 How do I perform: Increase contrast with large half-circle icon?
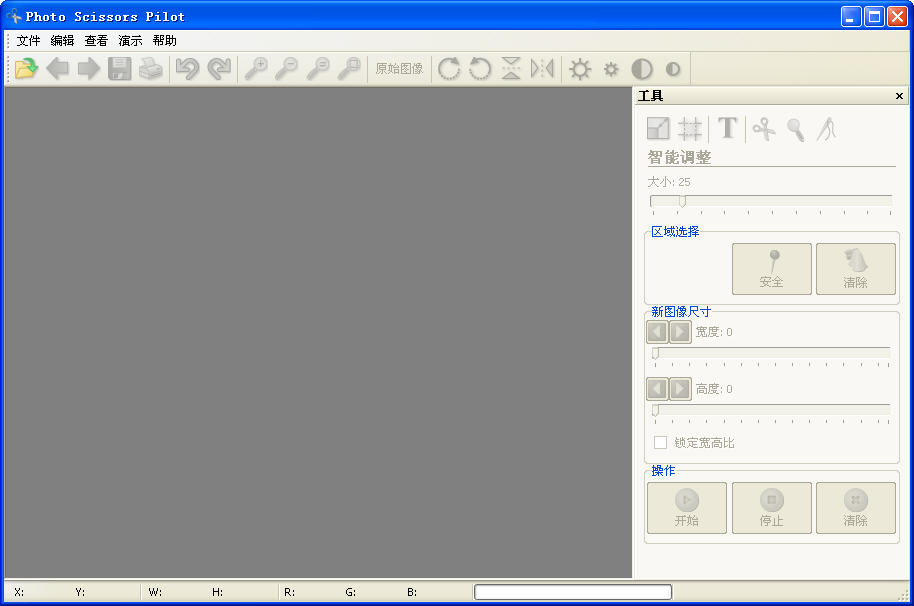[642, 69]
